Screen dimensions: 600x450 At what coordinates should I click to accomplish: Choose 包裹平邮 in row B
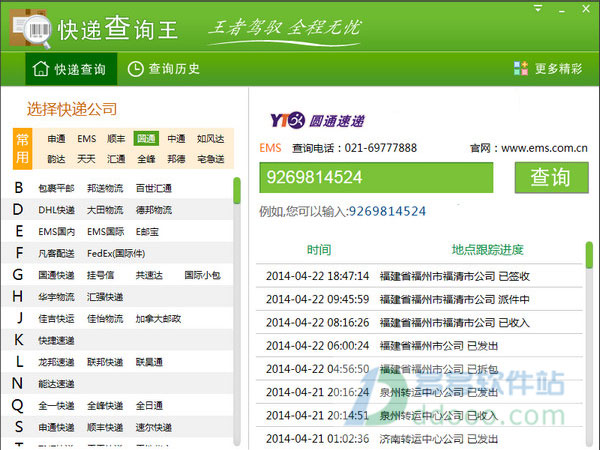coord(56,188)
